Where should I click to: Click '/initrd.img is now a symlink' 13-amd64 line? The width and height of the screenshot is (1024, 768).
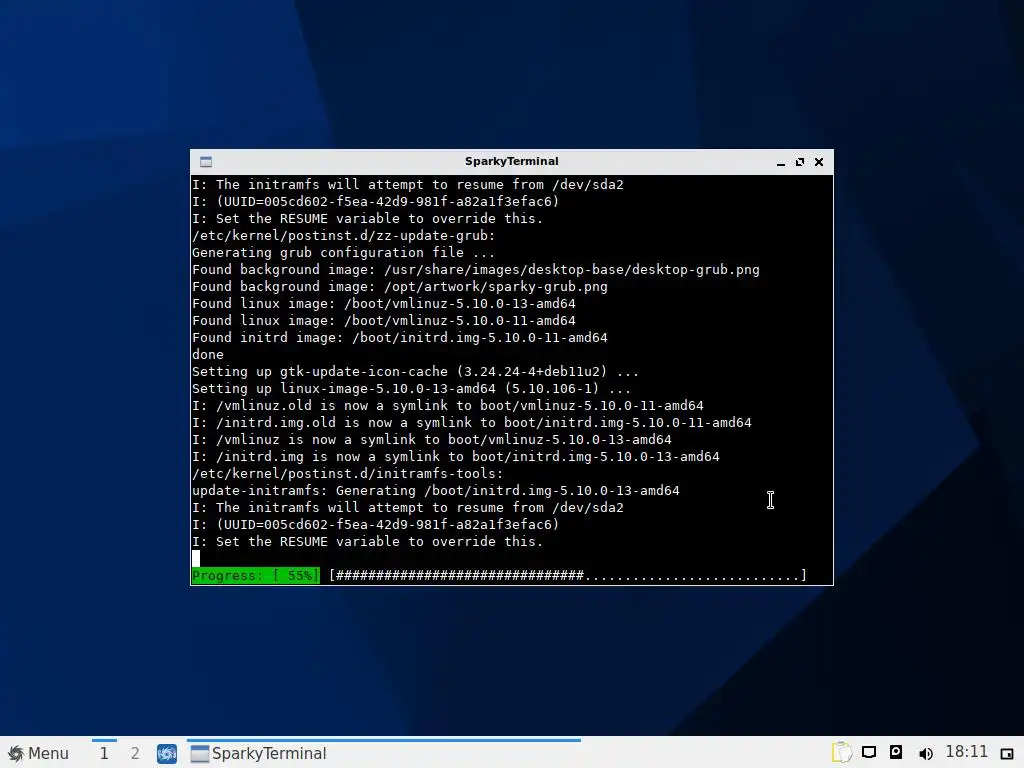pos(456,456)
